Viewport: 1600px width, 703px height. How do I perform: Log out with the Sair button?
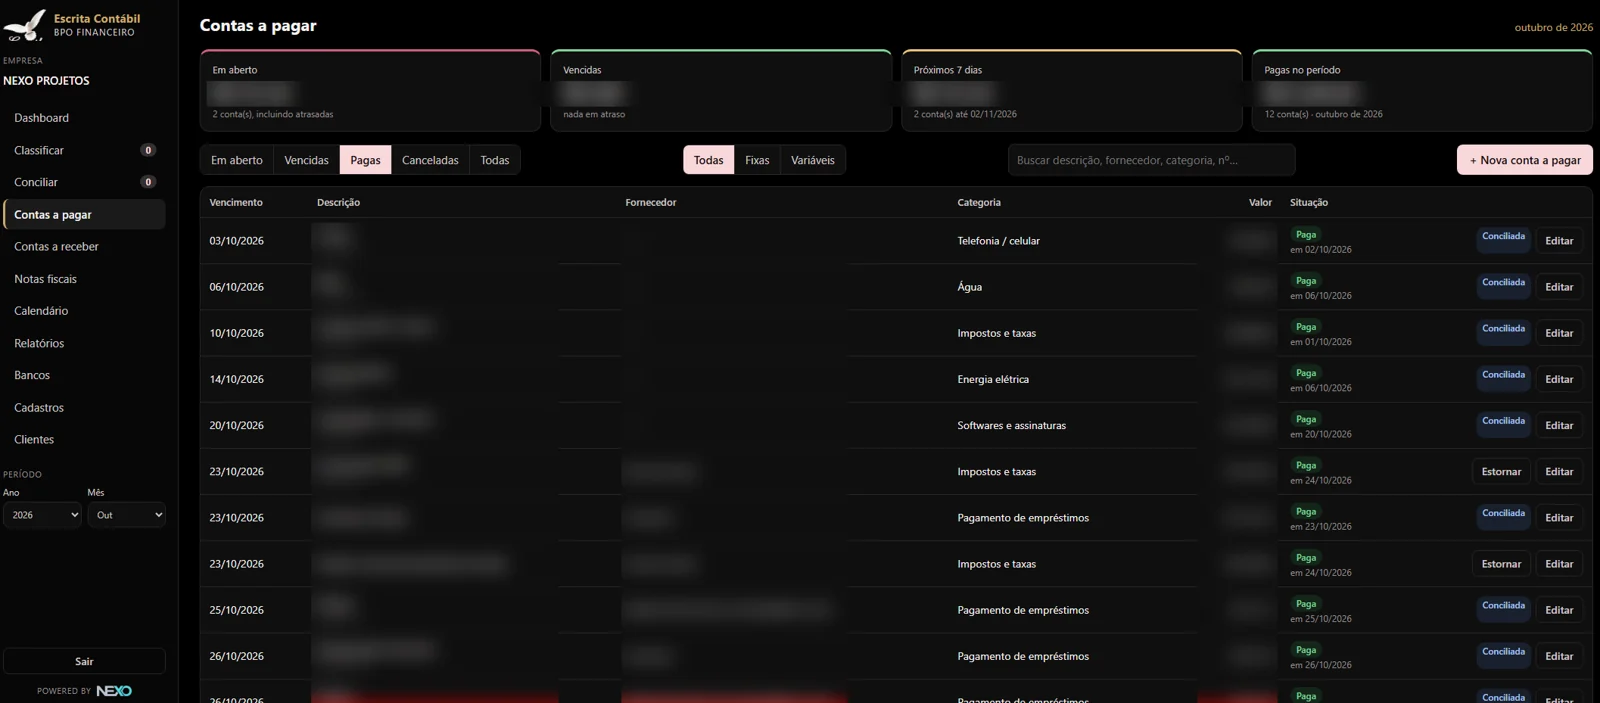point(84,661)
